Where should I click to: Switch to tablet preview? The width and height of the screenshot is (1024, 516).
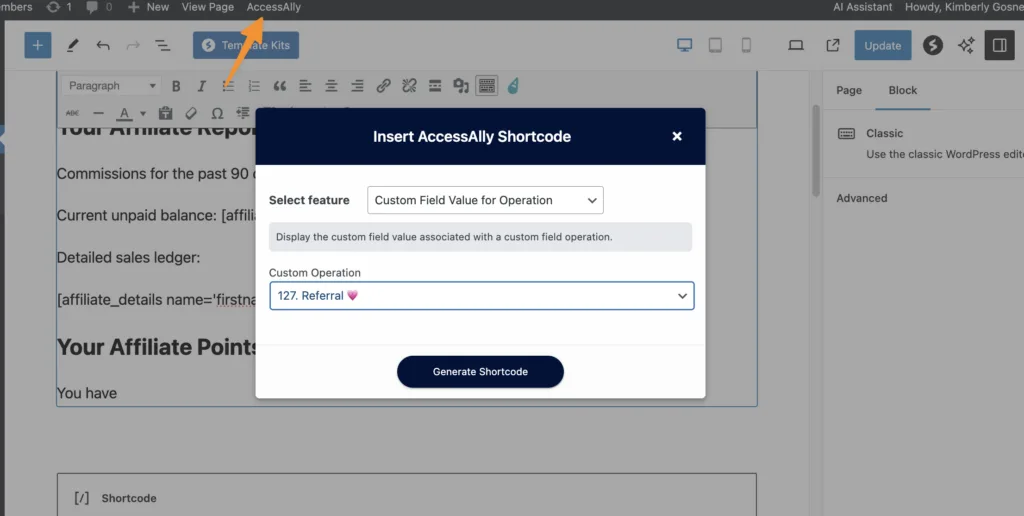(x=715, y=45)
